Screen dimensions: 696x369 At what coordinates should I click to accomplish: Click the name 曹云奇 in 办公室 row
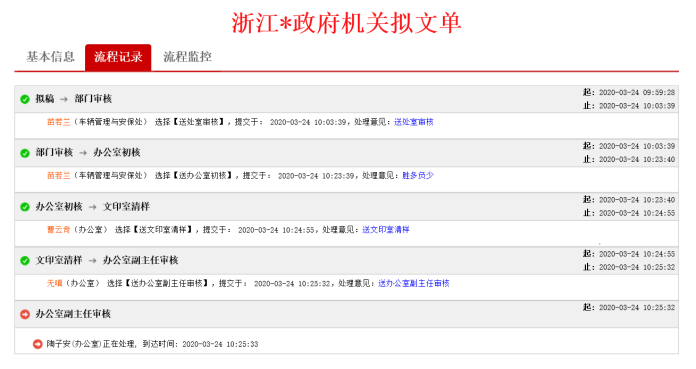tap(59, 230)
